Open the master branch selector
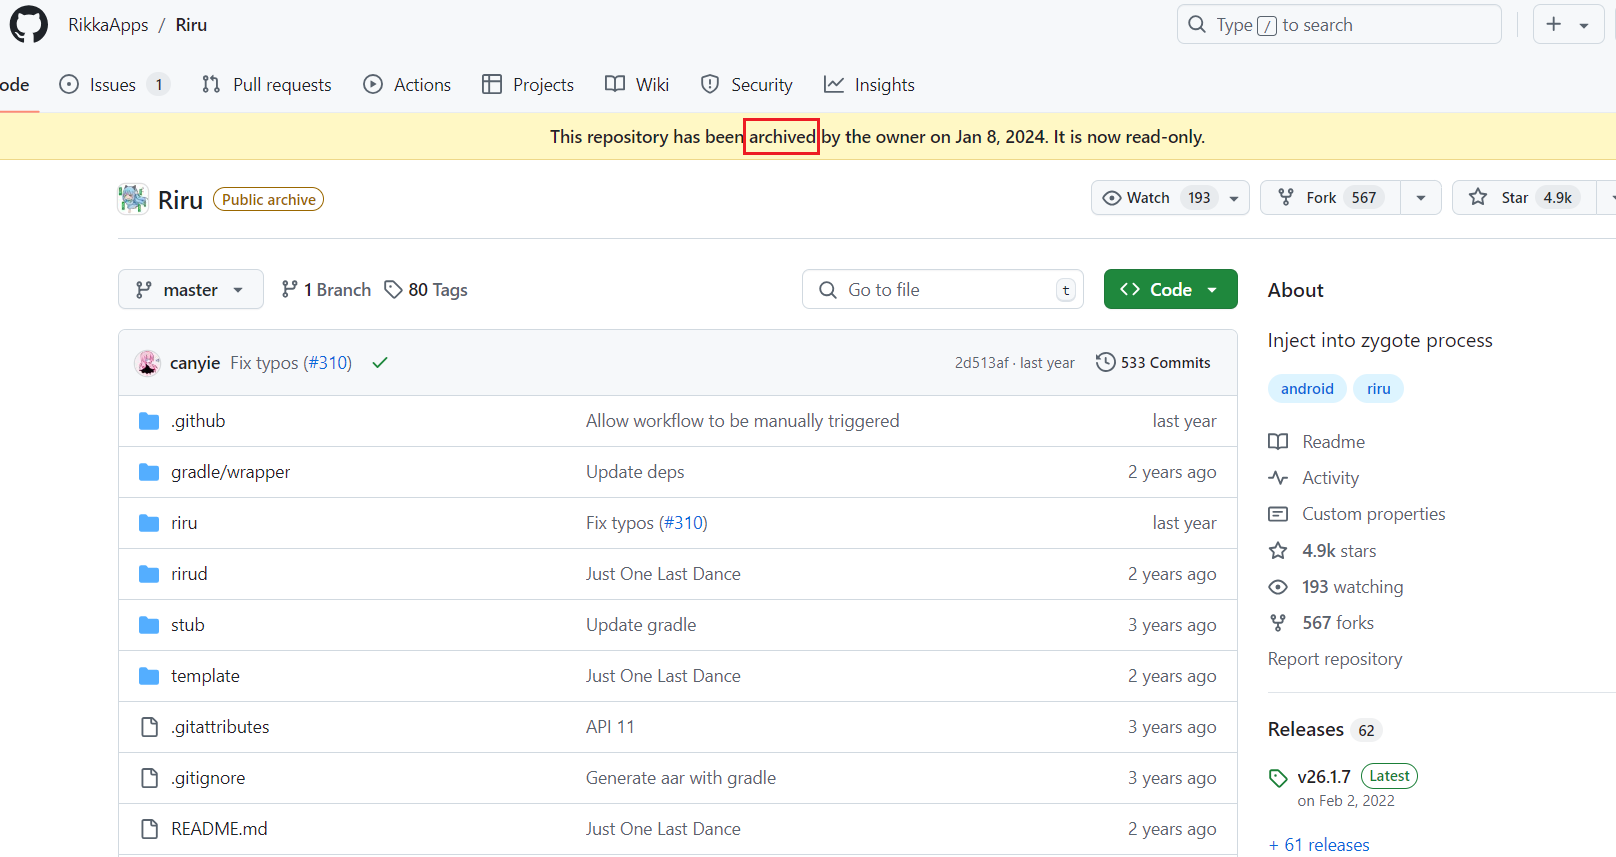This screenshot has height=857, width=1616. (191, 290)
